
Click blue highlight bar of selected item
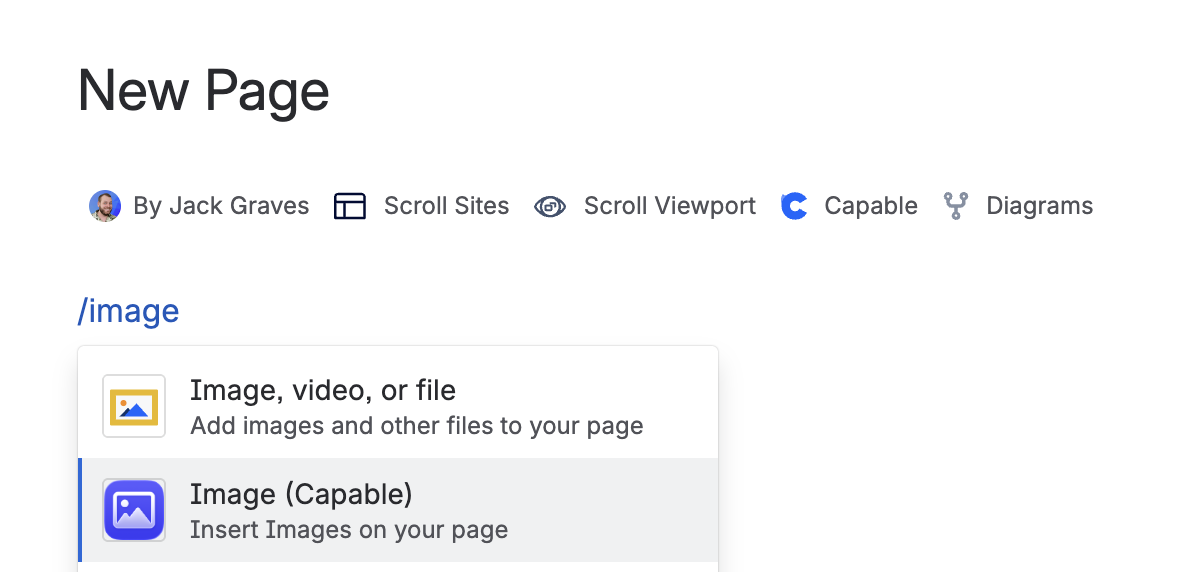click(x=80, y=510)
